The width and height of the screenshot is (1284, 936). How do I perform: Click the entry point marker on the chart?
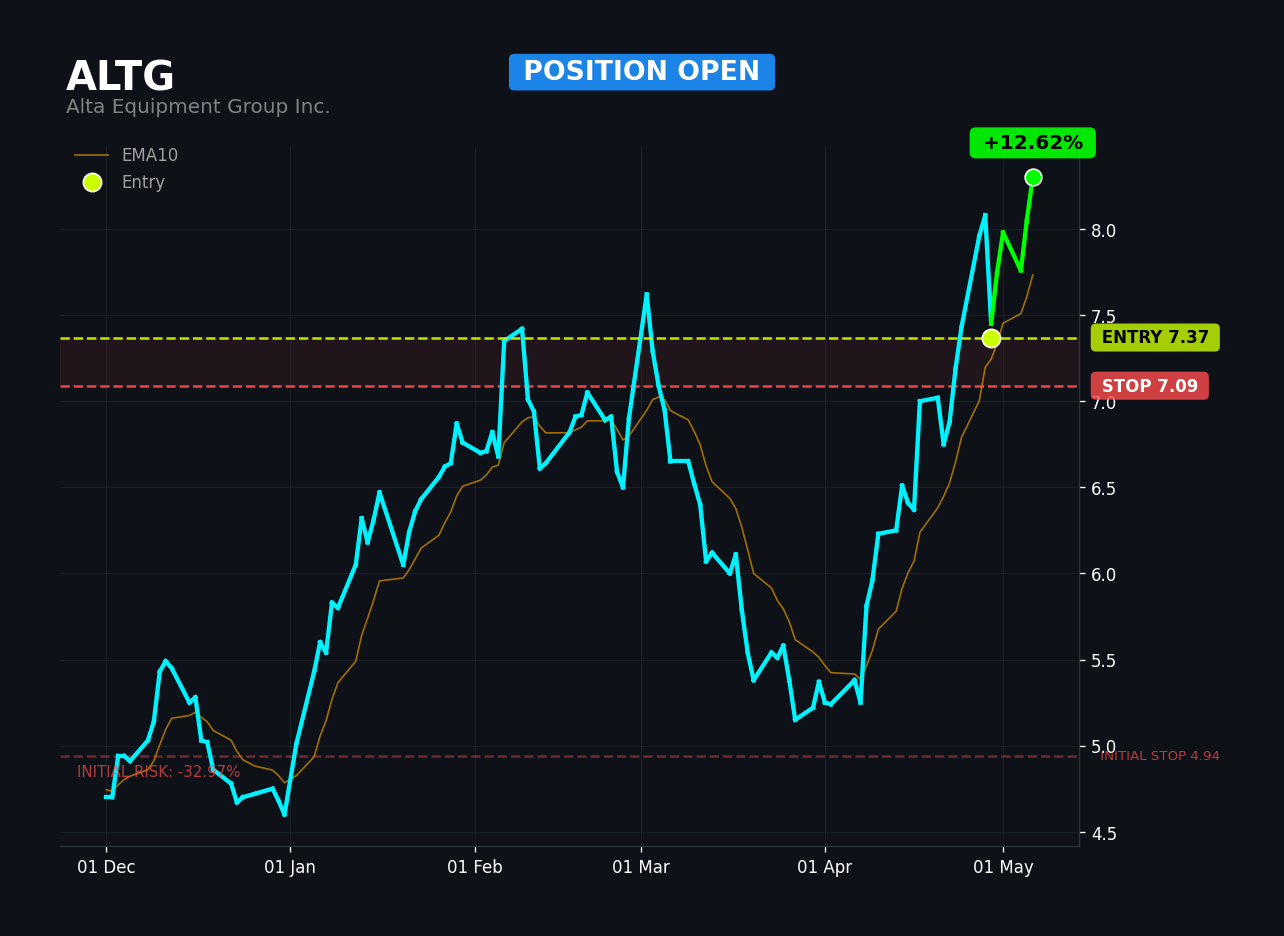click(x=991, y=338)
